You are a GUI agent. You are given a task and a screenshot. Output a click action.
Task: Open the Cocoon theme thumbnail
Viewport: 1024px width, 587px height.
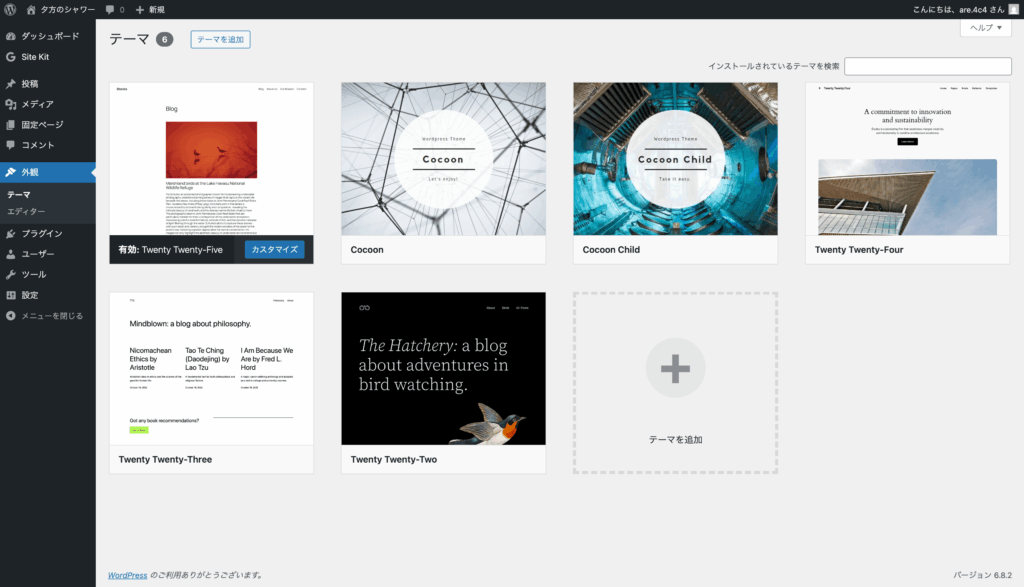coord(443,159)
